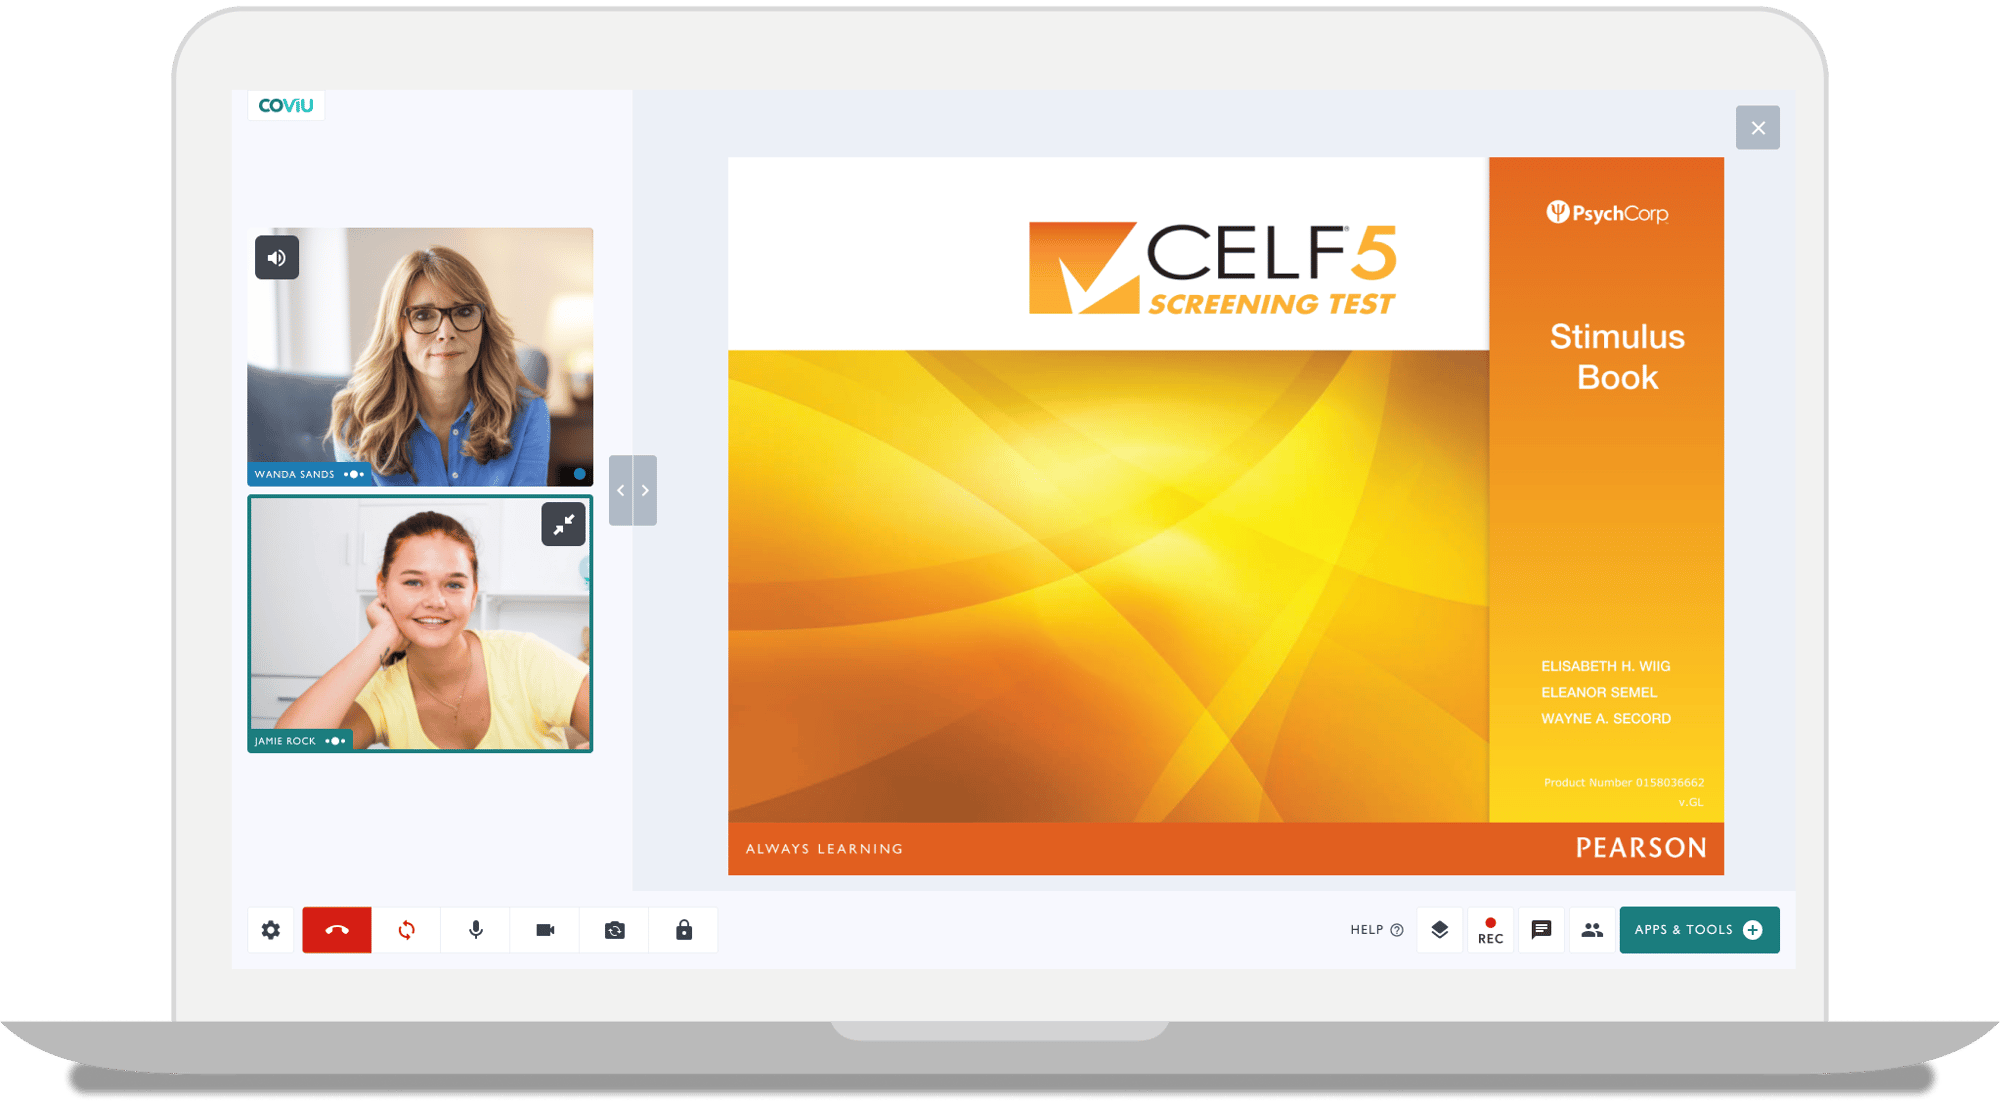Toggle camera on/off
2000x1101 pixels.
(x=545, y=930)
